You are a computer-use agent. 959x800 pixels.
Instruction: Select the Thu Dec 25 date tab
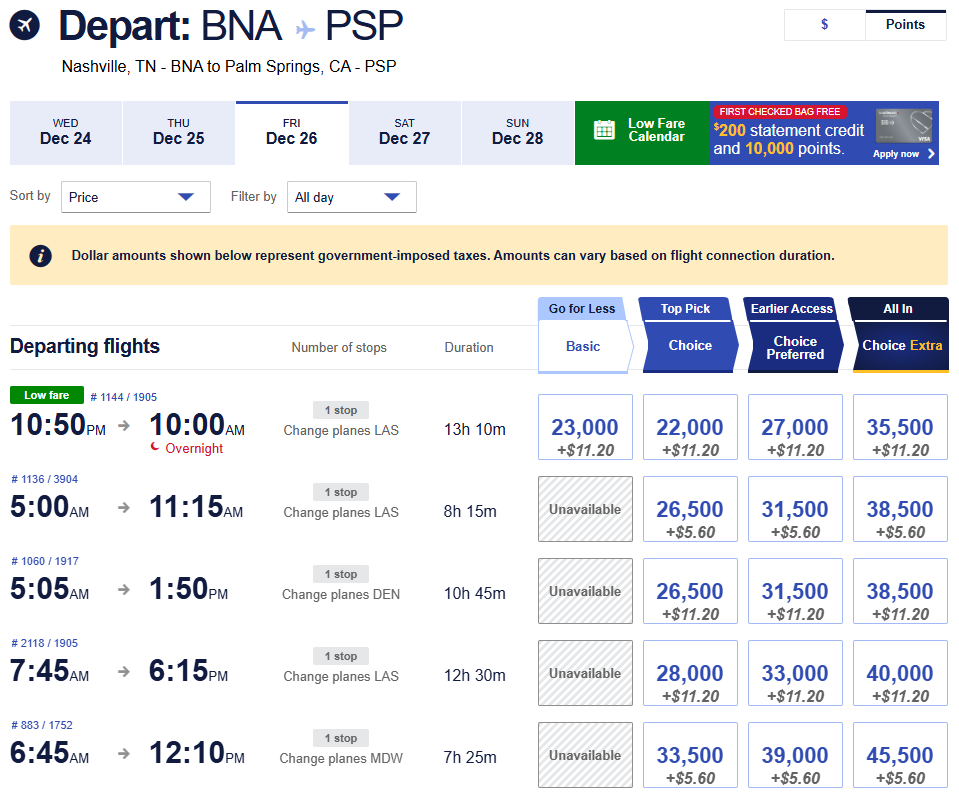[x=179, y=133]
